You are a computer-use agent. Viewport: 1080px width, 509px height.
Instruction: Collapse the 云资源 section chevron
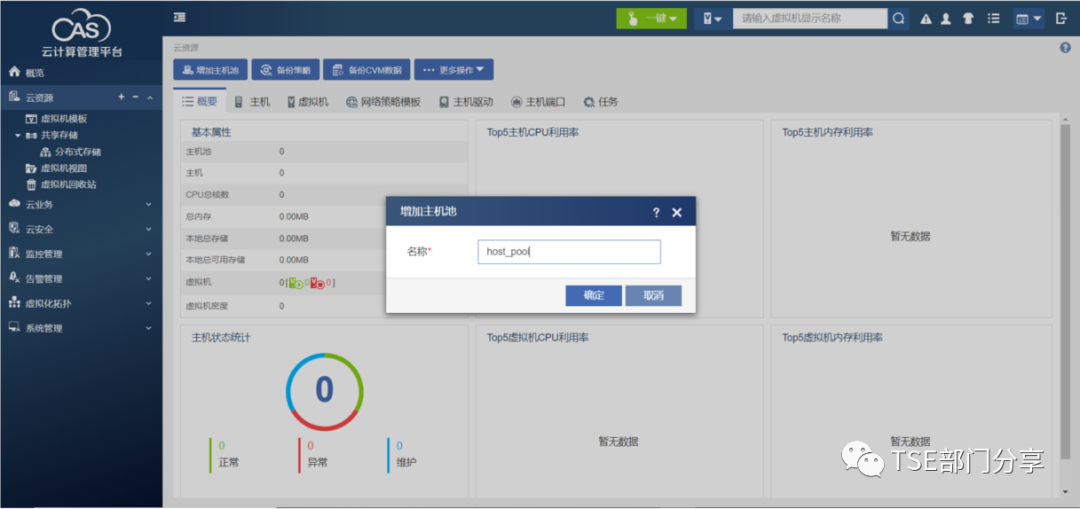click(149, 98)
